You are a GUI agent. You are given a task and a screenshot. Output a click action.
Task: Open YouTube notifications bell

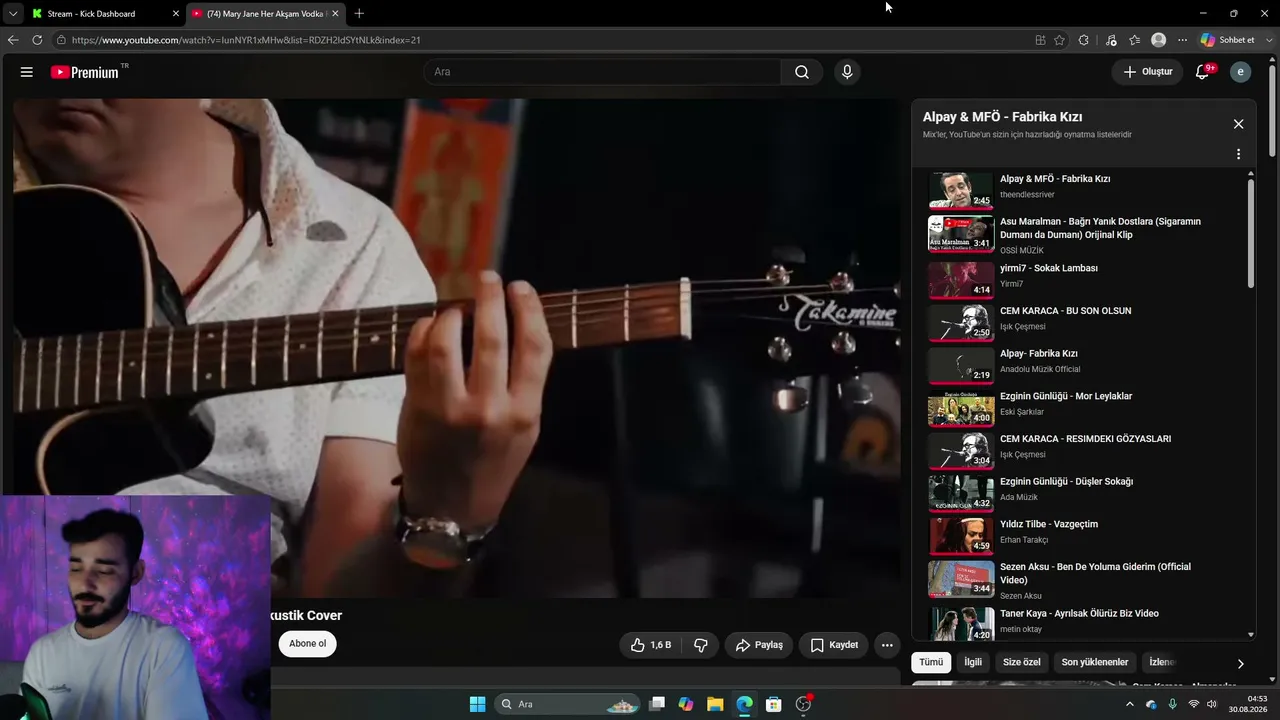pyautogui.click(x=1203, y=72)
